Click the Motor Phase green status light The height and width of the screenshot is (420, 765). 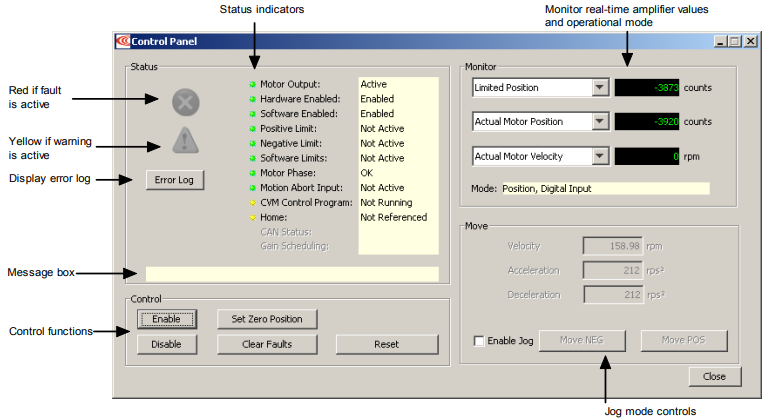pyautogui.click(x=253, y=173)
